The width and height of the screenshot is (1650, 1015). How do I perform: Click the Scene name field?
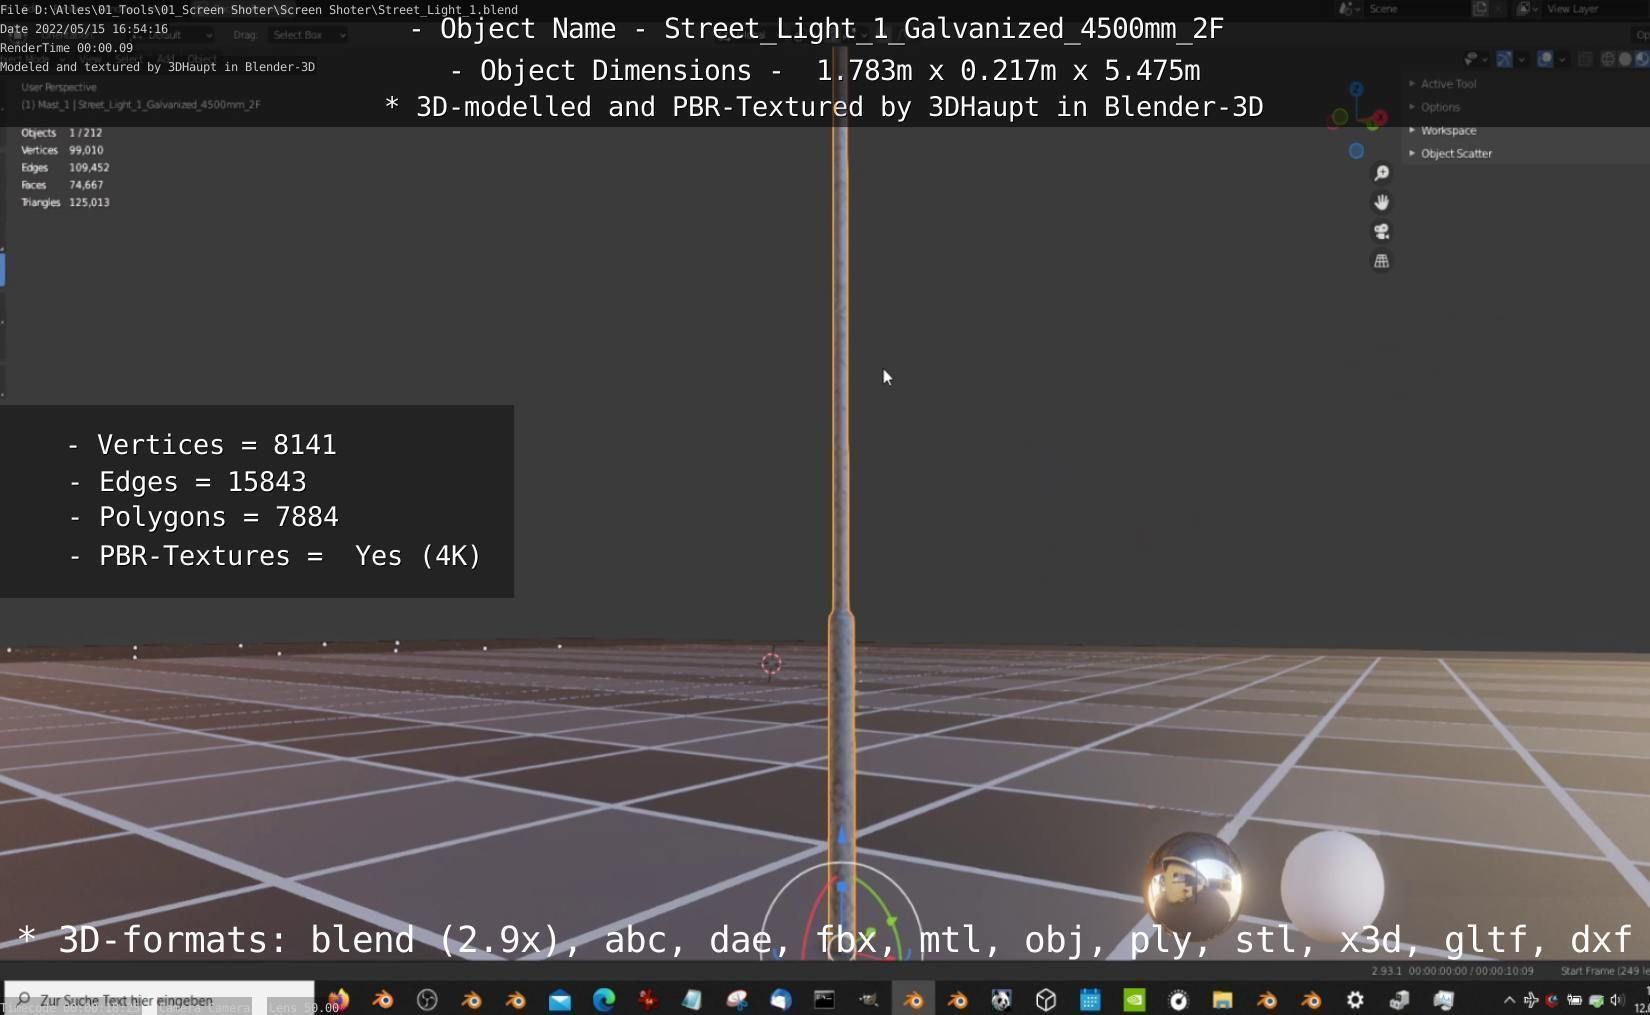pyautogui.click(x=1416, y=9)
